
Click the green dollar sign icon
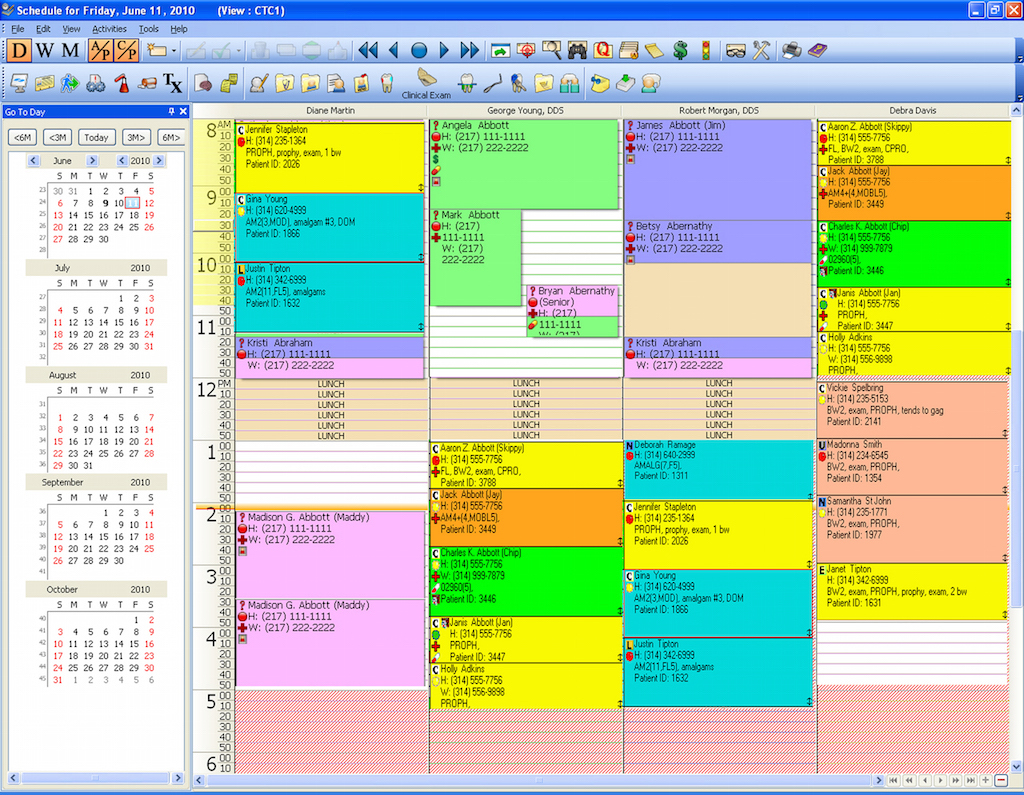coord(680,50)
